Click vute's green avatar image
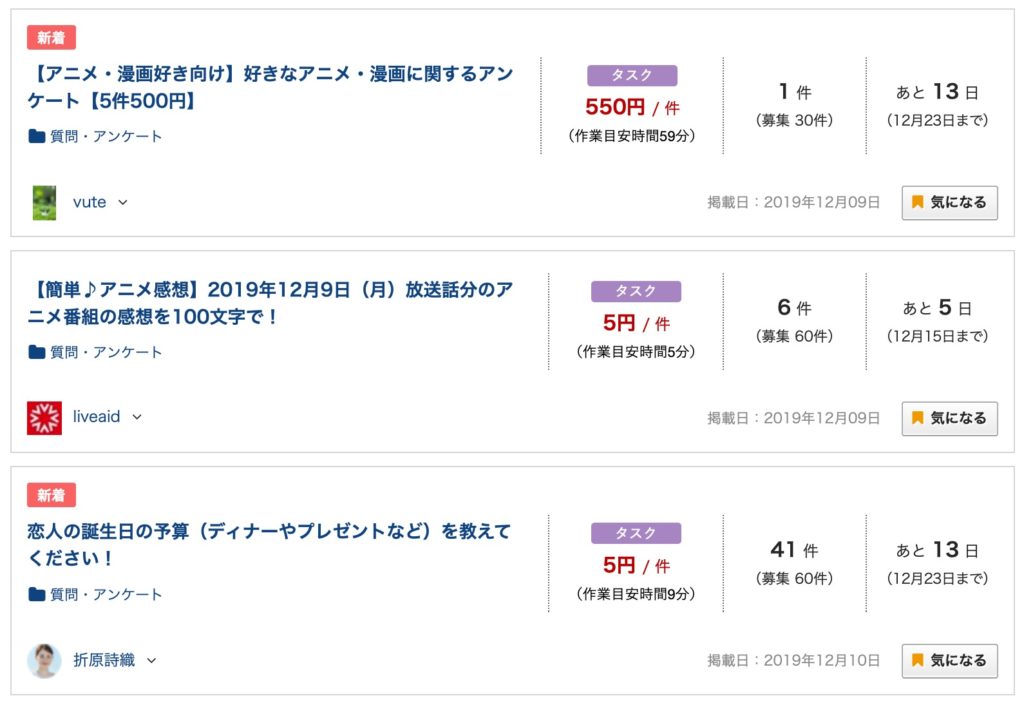This screenshot has height=705, width=1024. click(44, 202)
